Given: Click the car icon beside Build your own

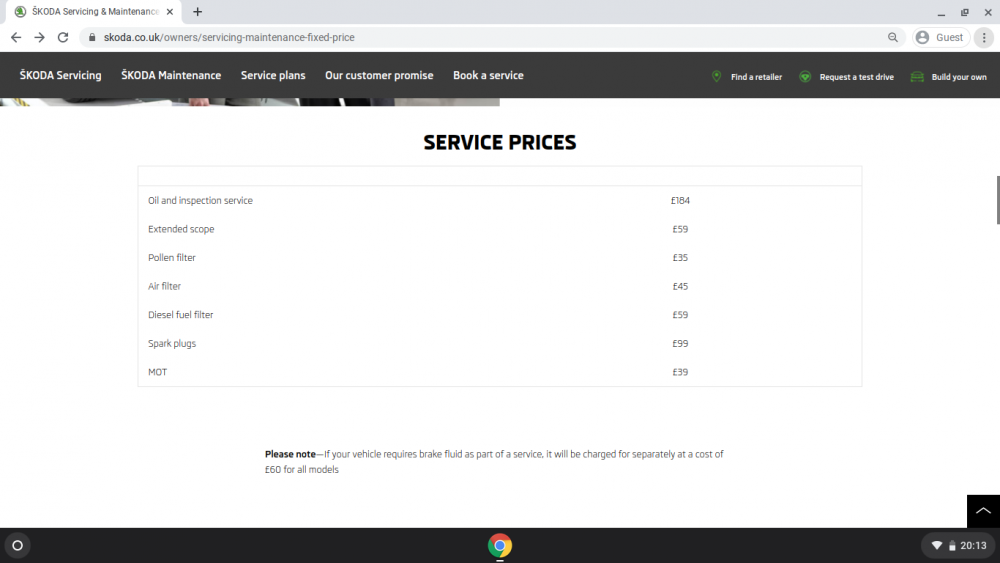Looking at the screenshot, I should point(917,77).
